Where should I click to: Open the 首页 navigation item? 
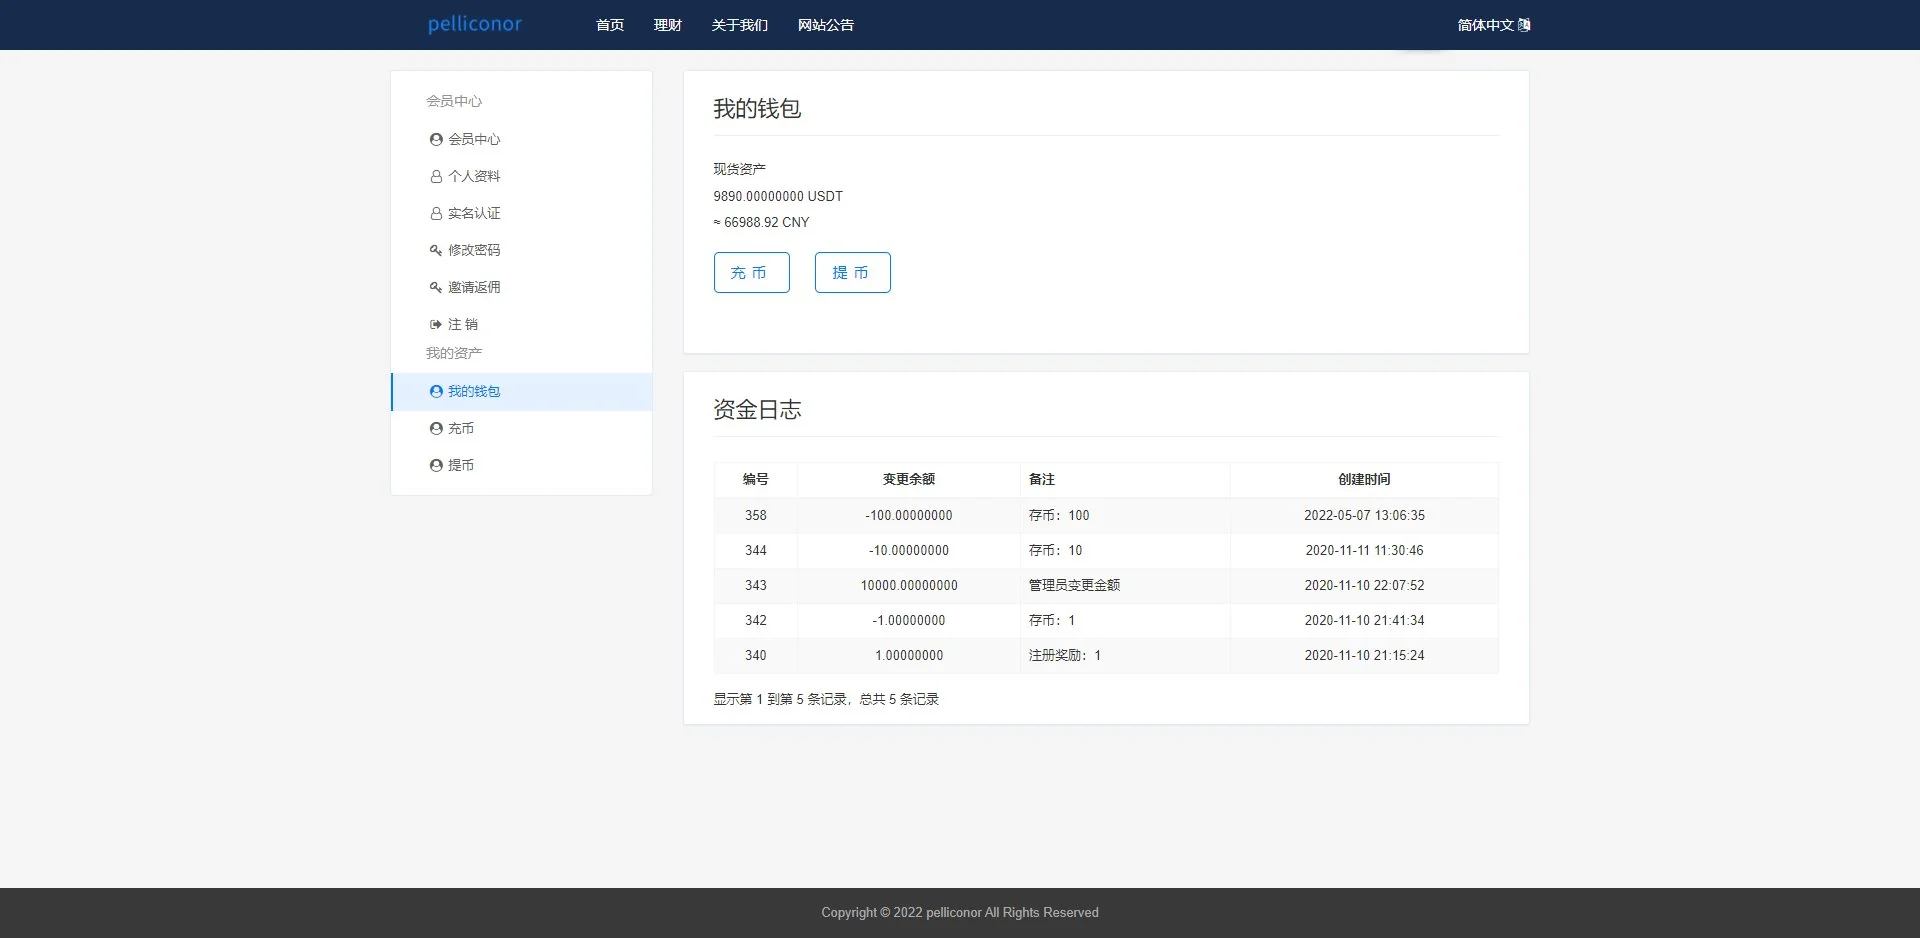609,25
